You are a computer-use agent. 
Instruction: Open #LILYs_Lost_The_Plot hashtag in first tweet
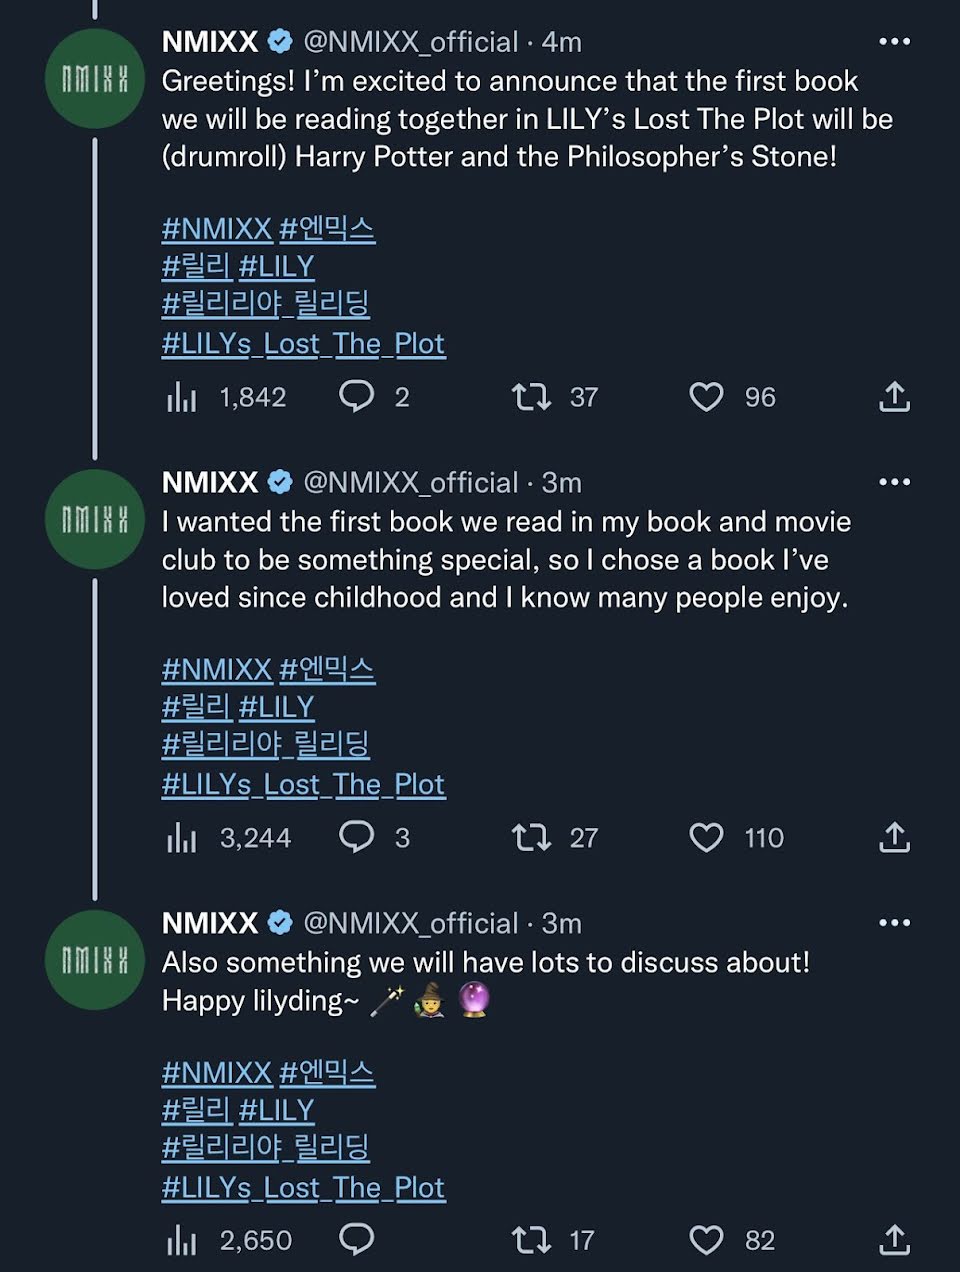click(303, 344)
